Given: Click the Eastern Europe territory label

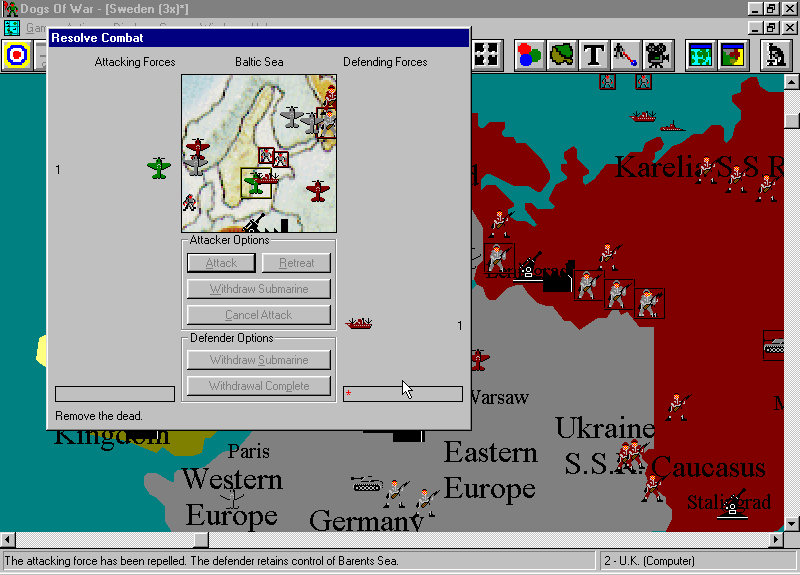Looking at the screenshot, I should click(x=490, y=471).
